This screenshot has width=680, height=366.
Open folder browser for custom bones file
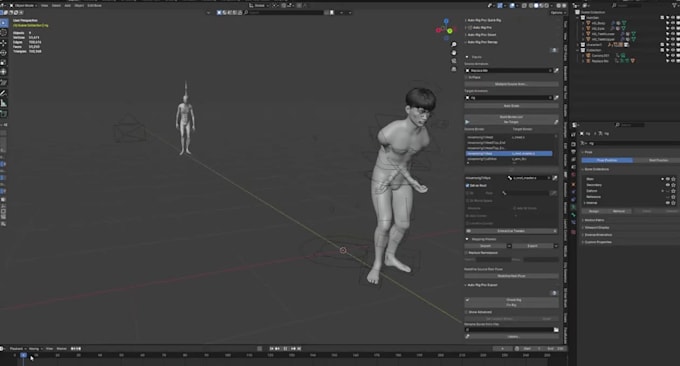pos(556,330)
